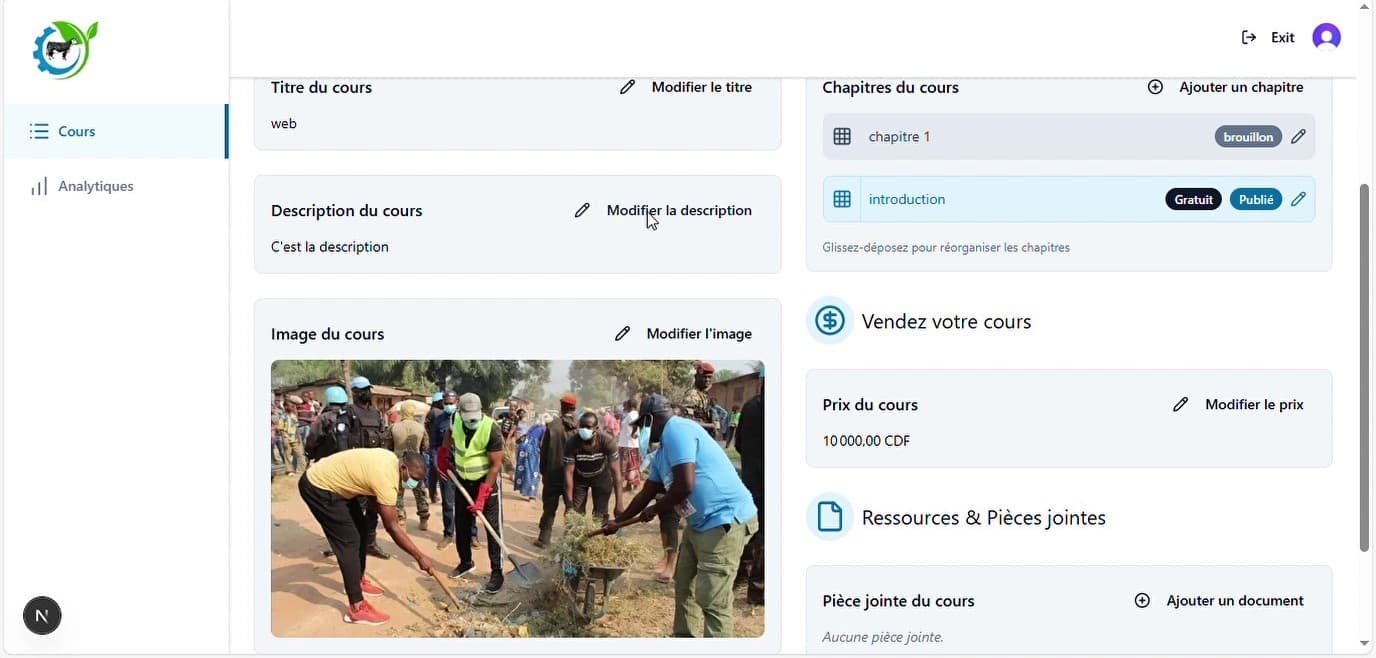This screenshot has height=658, width=1376.
Task: Click Modifier l'image button
Action: click(684, 333)
